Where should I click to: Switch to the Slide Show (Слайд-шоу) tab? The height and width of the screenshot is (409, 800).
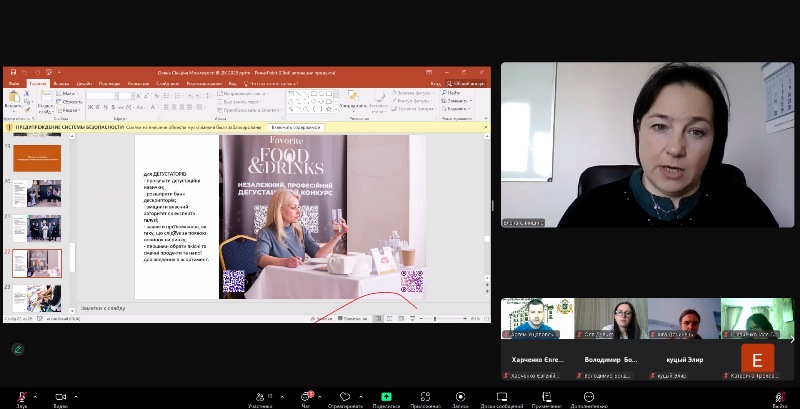(x=168, y=83)
